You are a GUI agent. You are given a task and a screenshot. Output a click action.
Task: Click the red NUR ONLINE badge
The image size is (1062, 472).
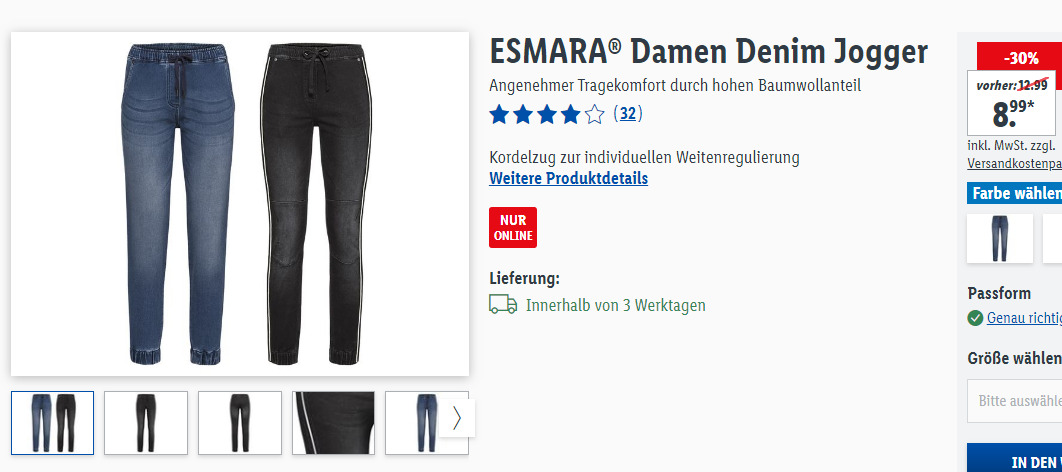pyautogui.click(x=513, y=228)
